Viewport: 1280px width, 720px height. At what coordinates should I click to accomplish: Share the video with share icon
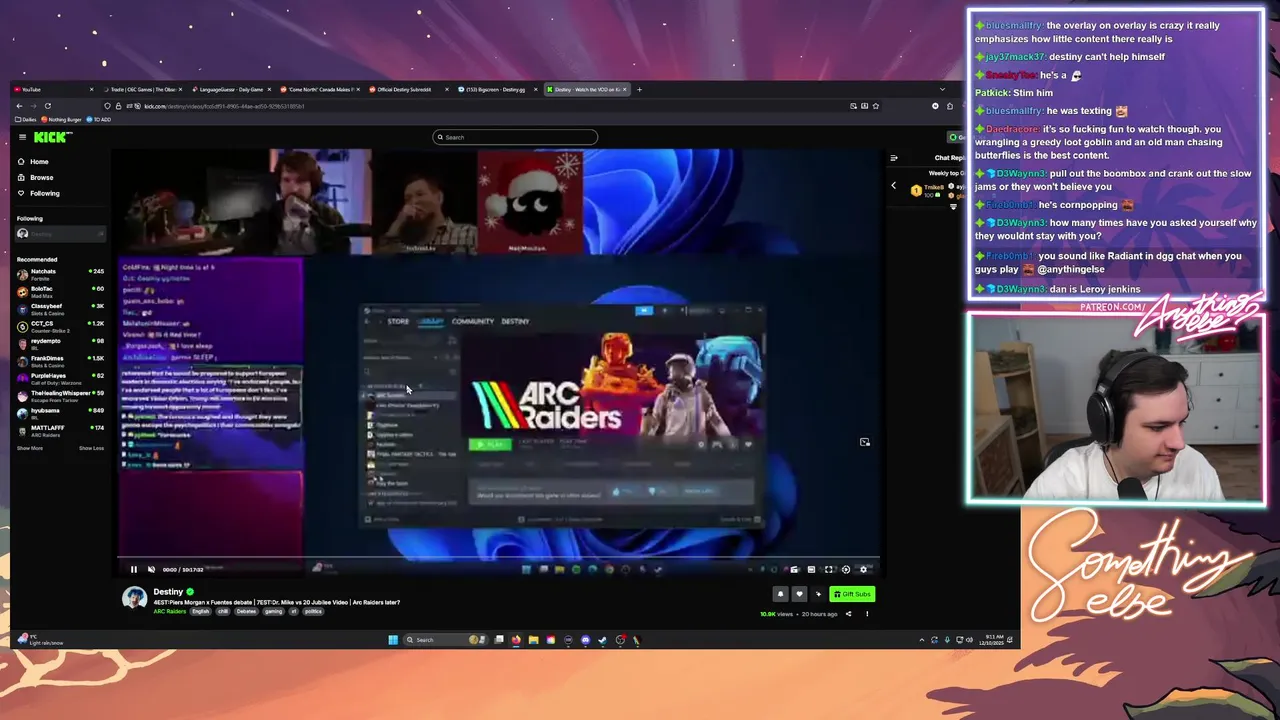click(848, 614)
